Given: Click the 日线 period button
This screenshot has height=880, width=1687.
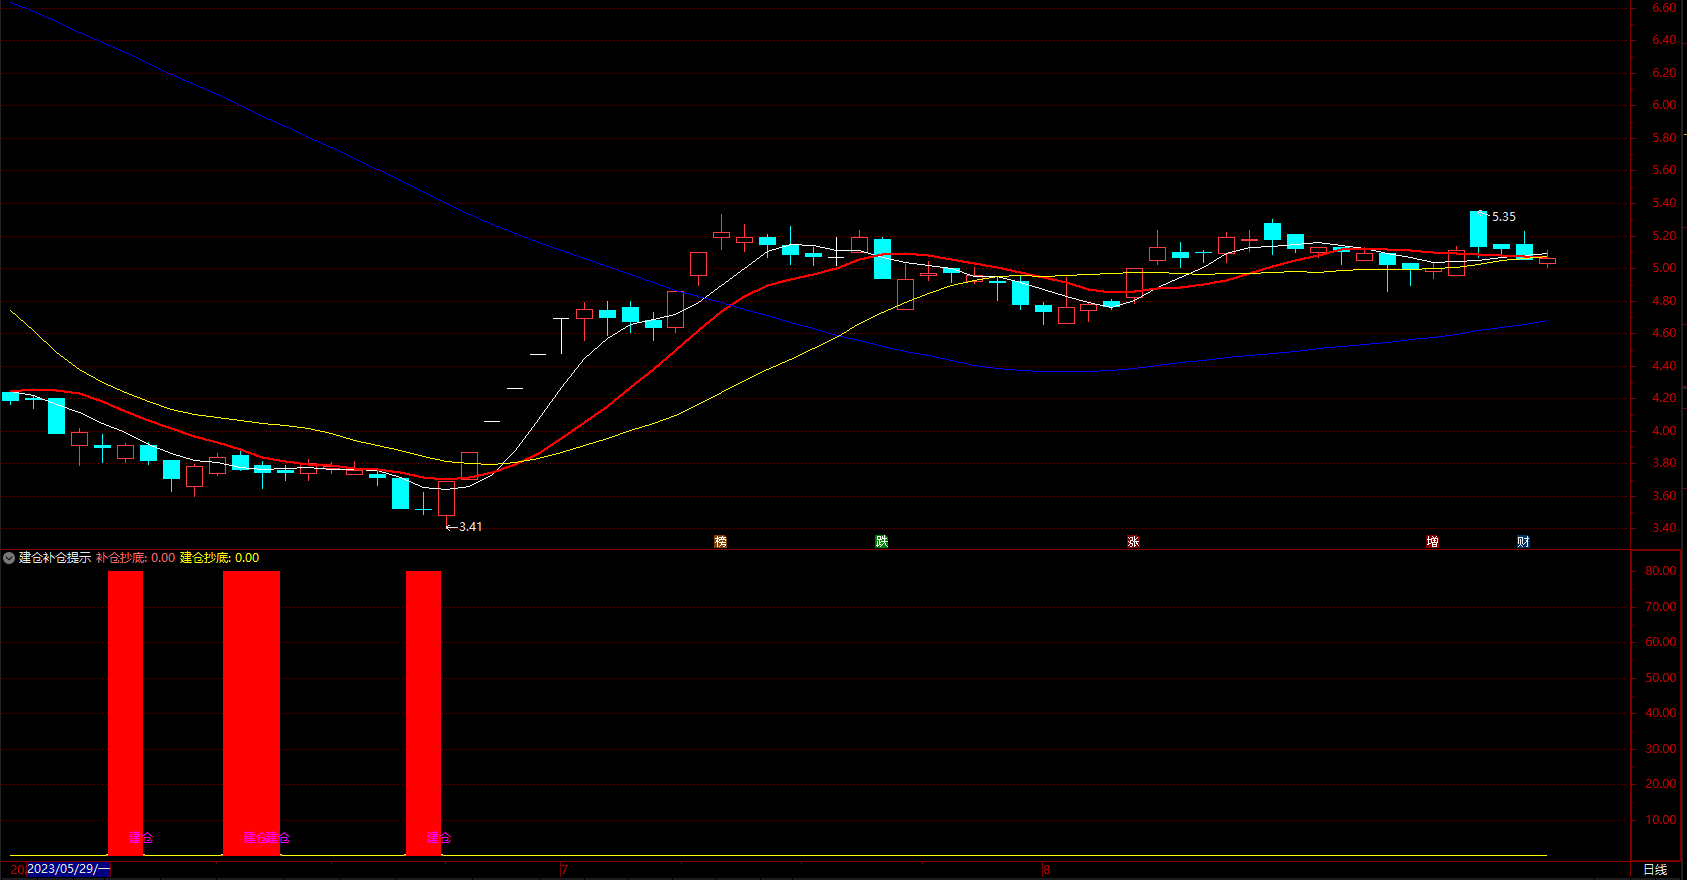Looking at the screenshot, I should pyautogui.click(x=1655, y=870).
